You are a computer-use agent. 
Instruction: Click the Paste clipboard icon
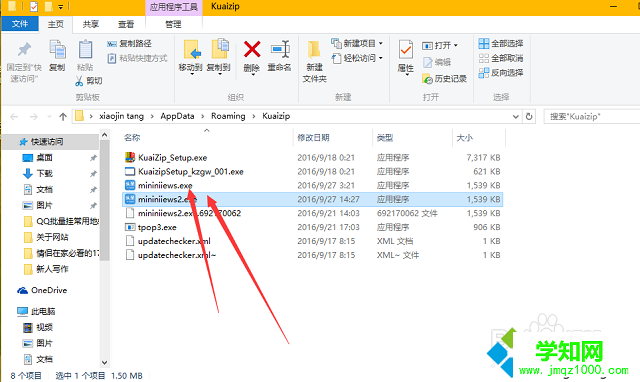tap(85, 50)
